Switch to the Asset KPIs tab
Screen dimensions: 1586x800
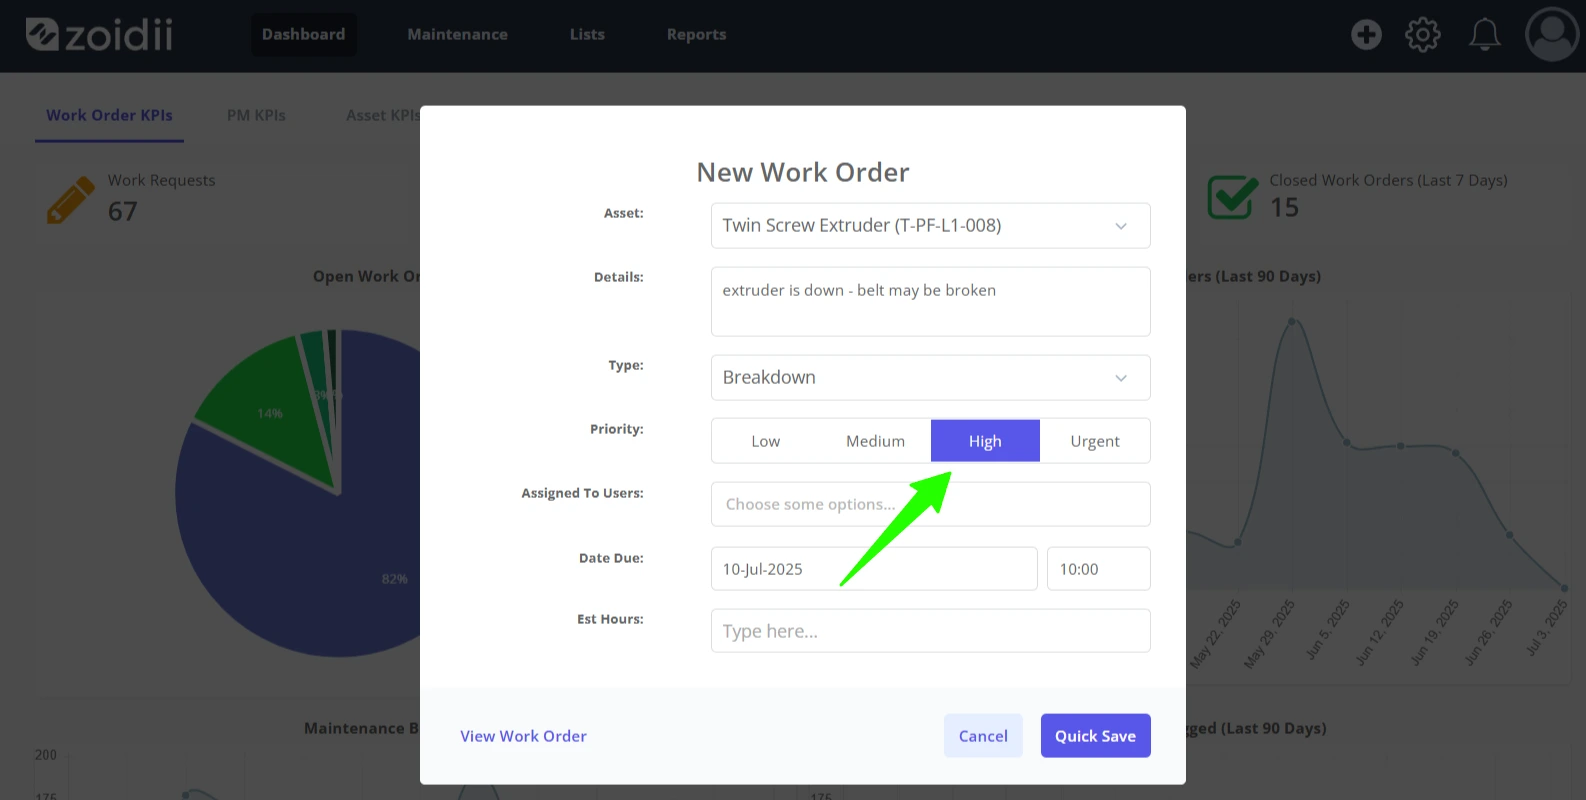pos(382,115)
